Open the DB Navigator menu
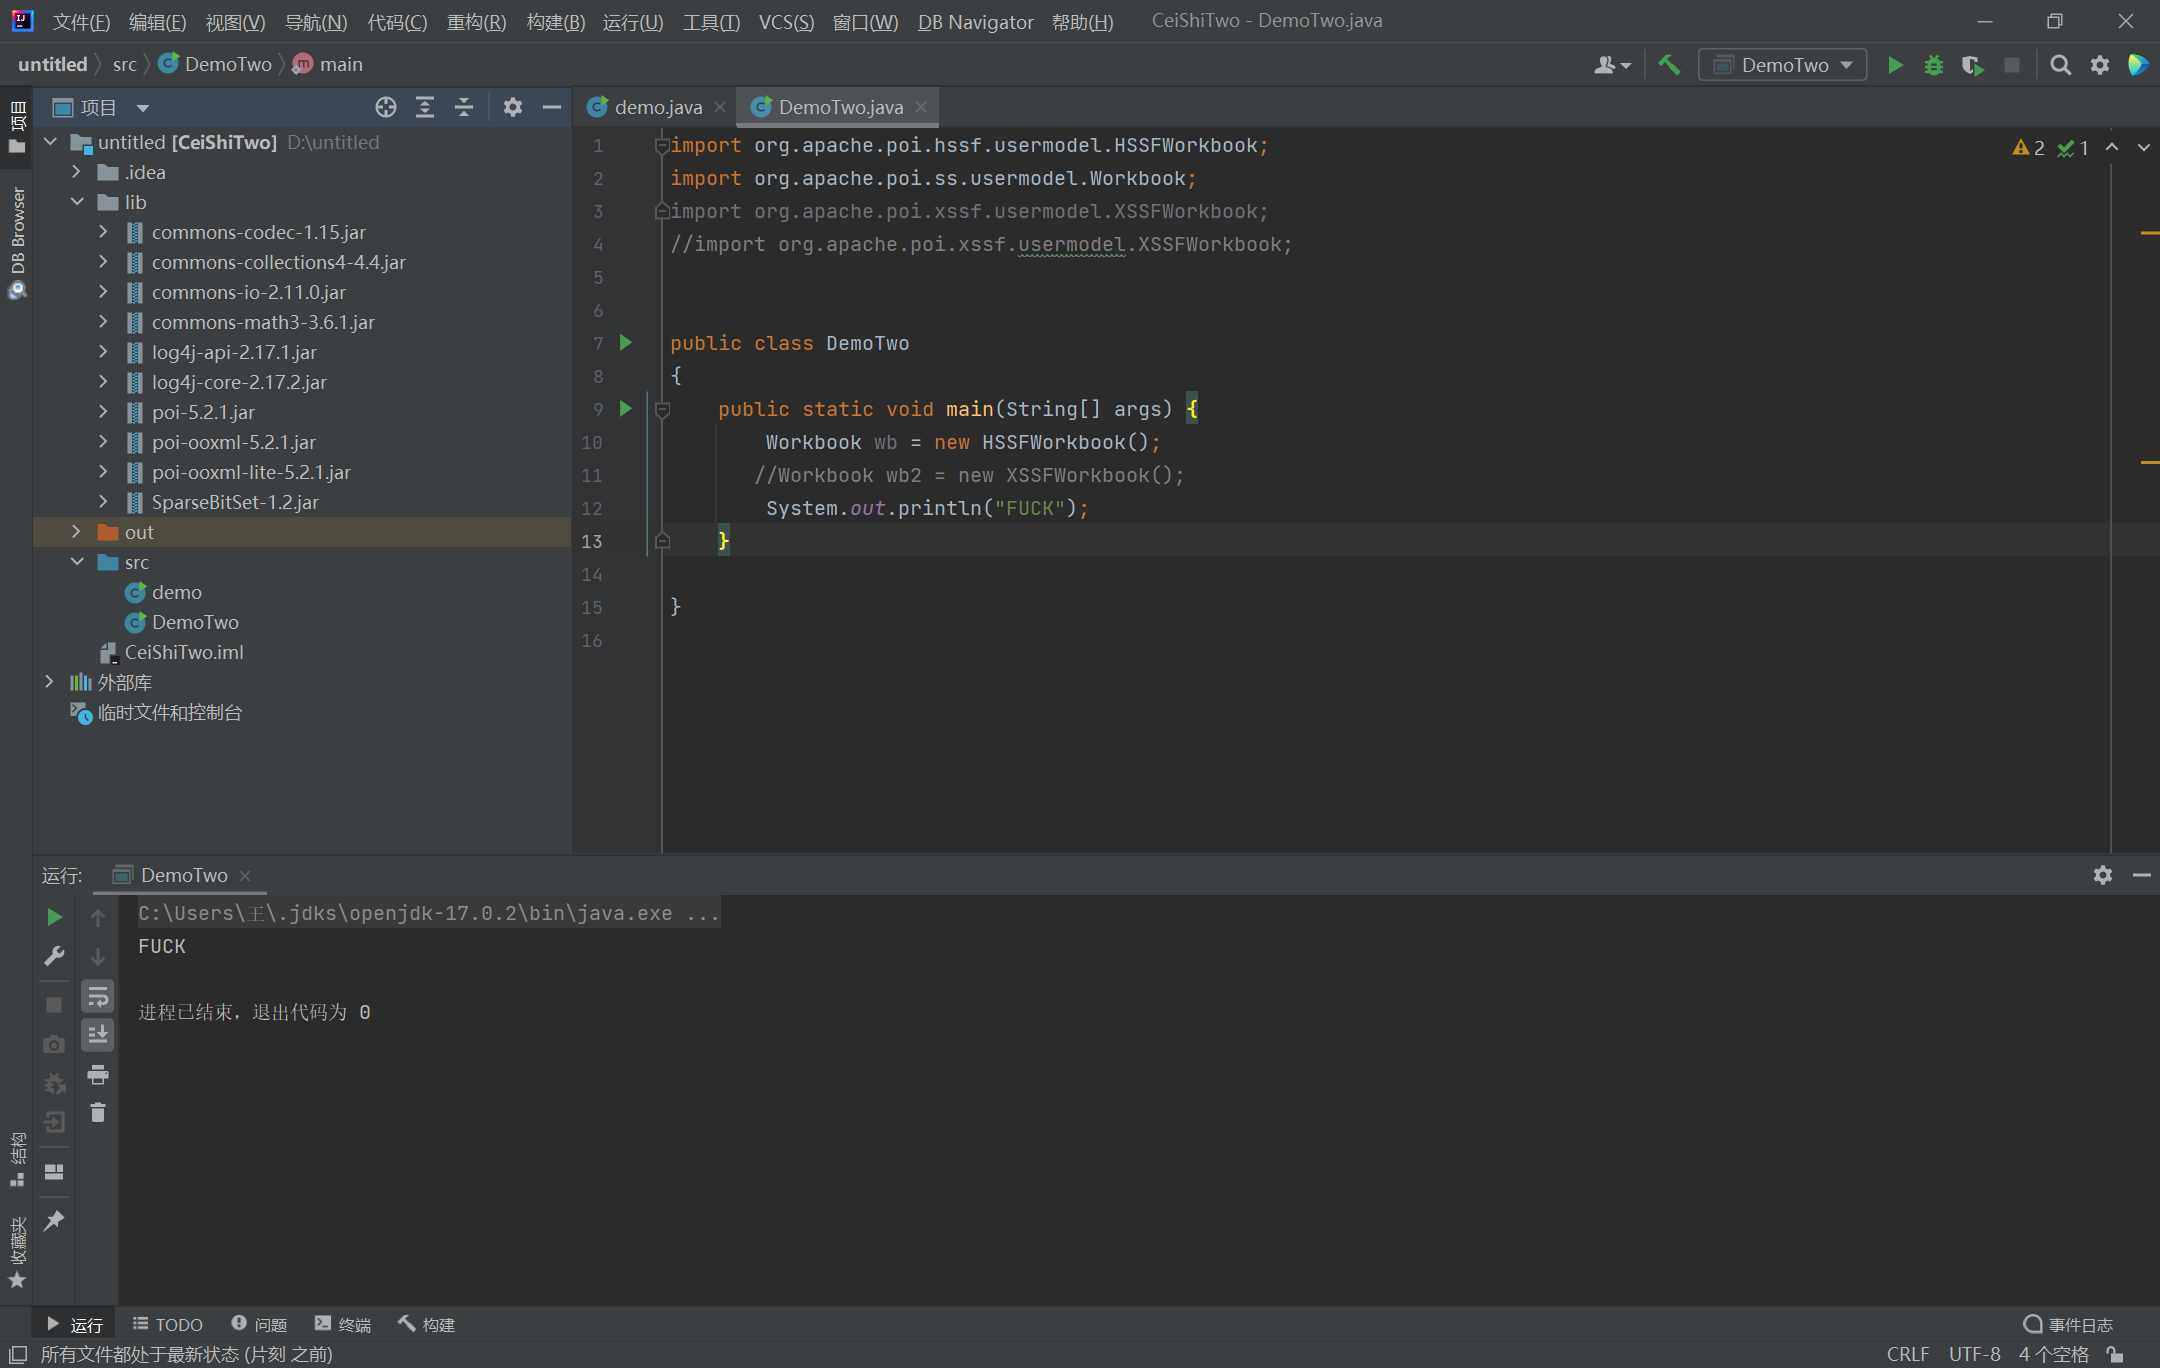This screenshot has height=1368, width=2160. (975, 22)
